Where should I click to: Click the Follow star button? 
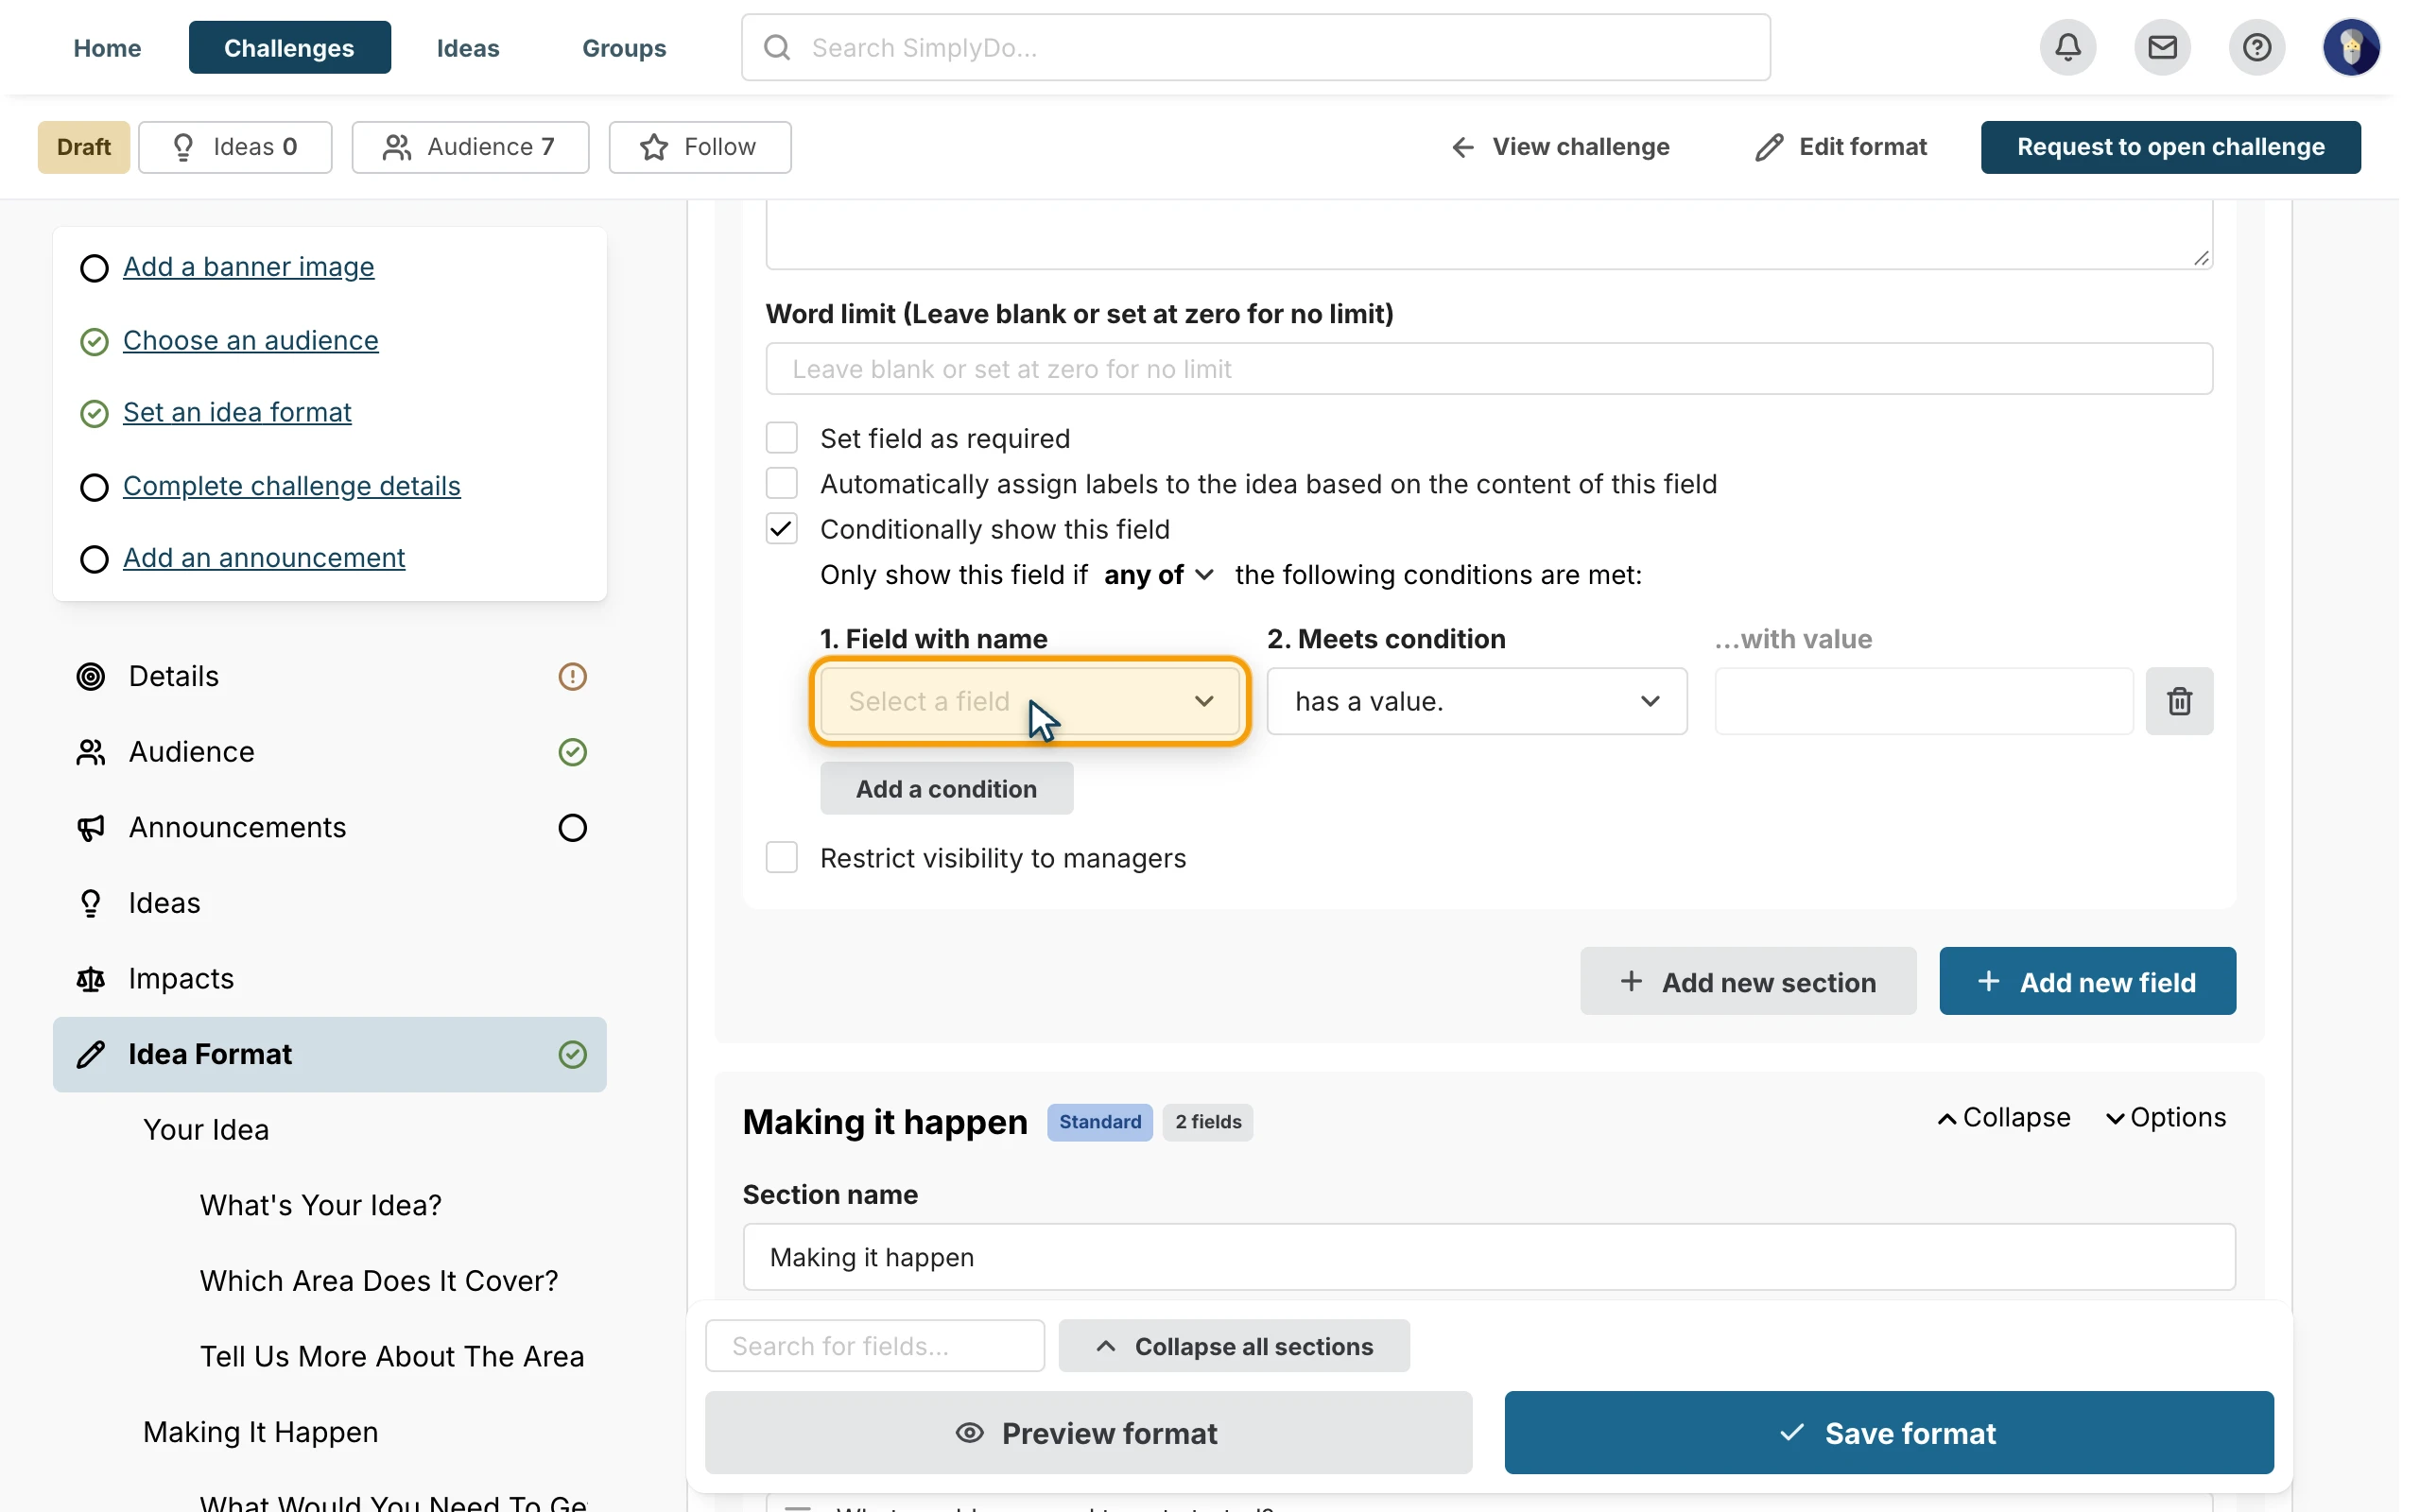(x=699, y=147)
